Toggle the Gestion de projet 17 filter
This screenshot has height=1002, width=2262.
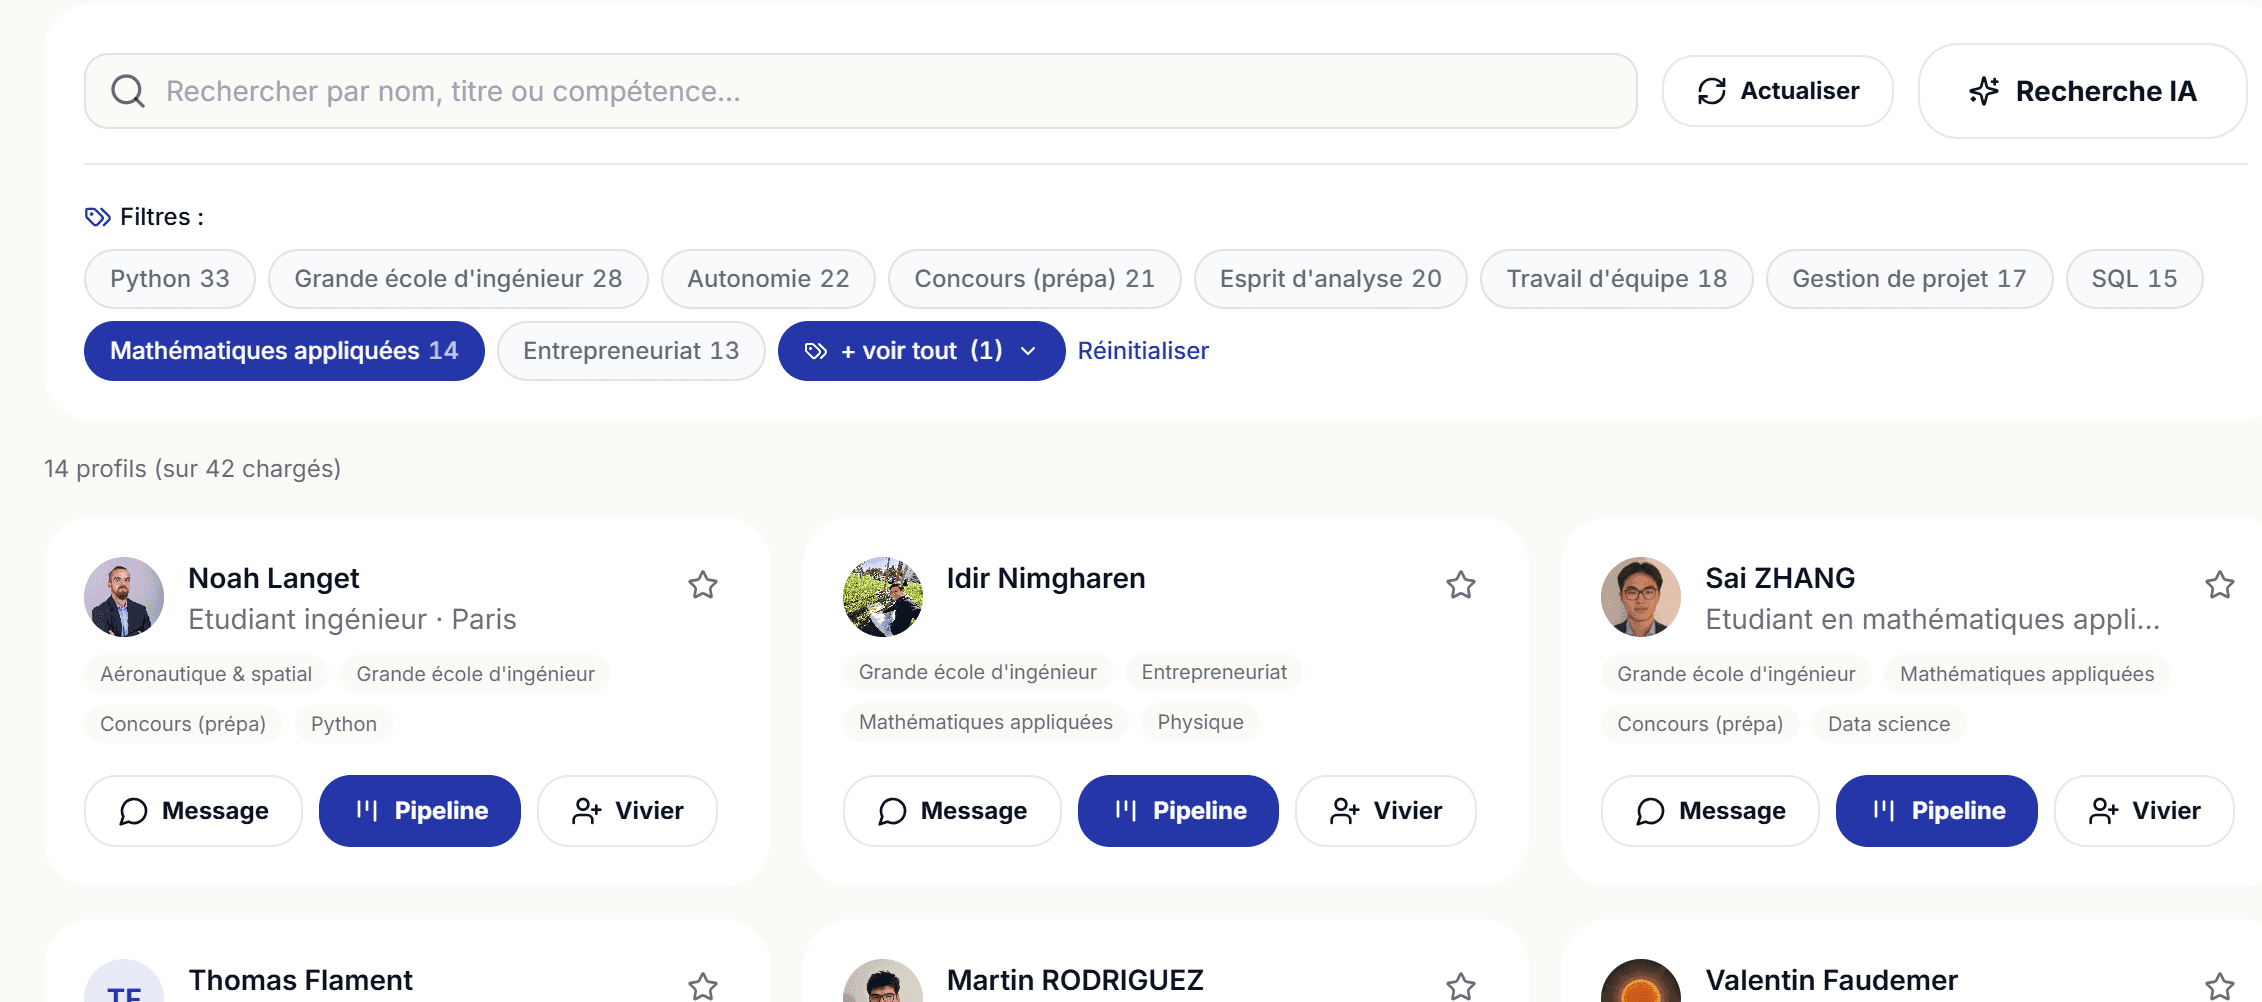click(1910, 279)
